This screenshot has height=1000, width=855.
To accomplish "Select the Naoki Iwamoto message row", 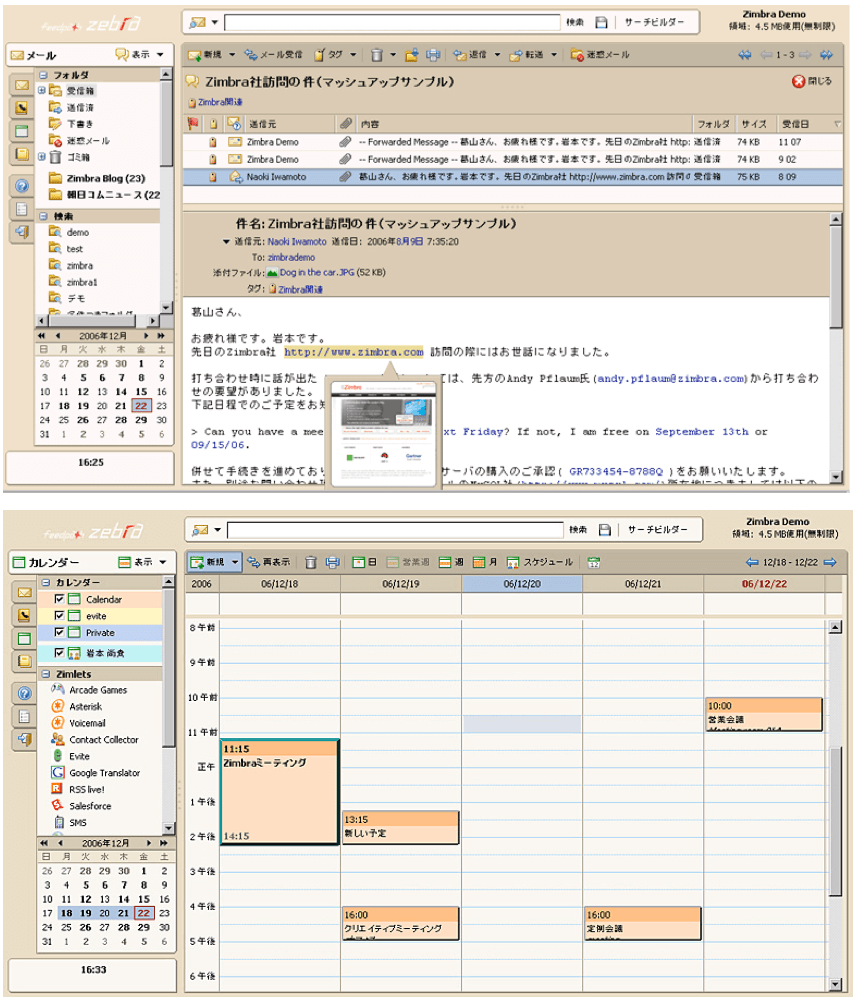I will [513, 177].
